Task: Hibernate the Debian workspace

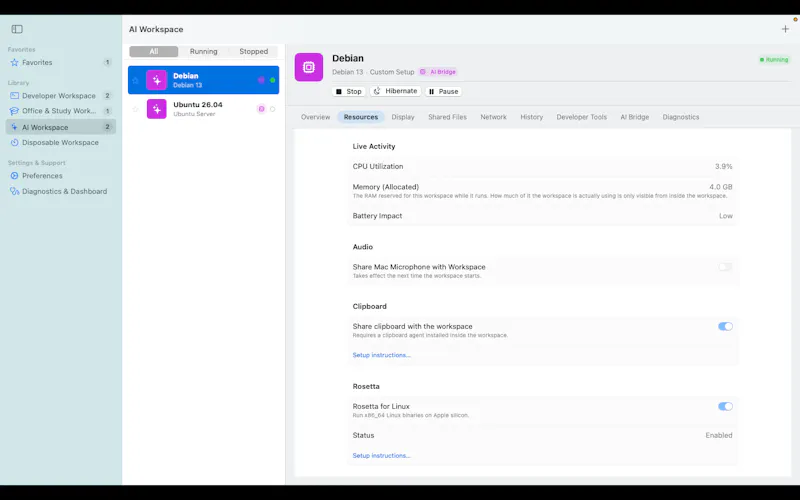Action: [395, 91]
